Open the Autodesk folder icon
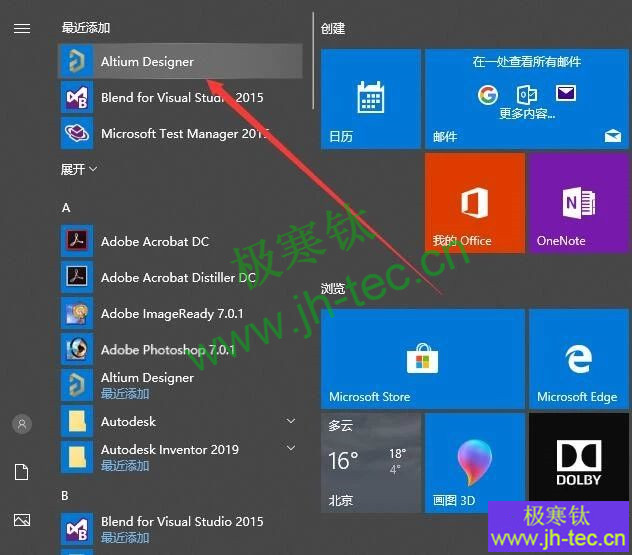This screenshot has height=555, width=632. [x=77, y=421]
